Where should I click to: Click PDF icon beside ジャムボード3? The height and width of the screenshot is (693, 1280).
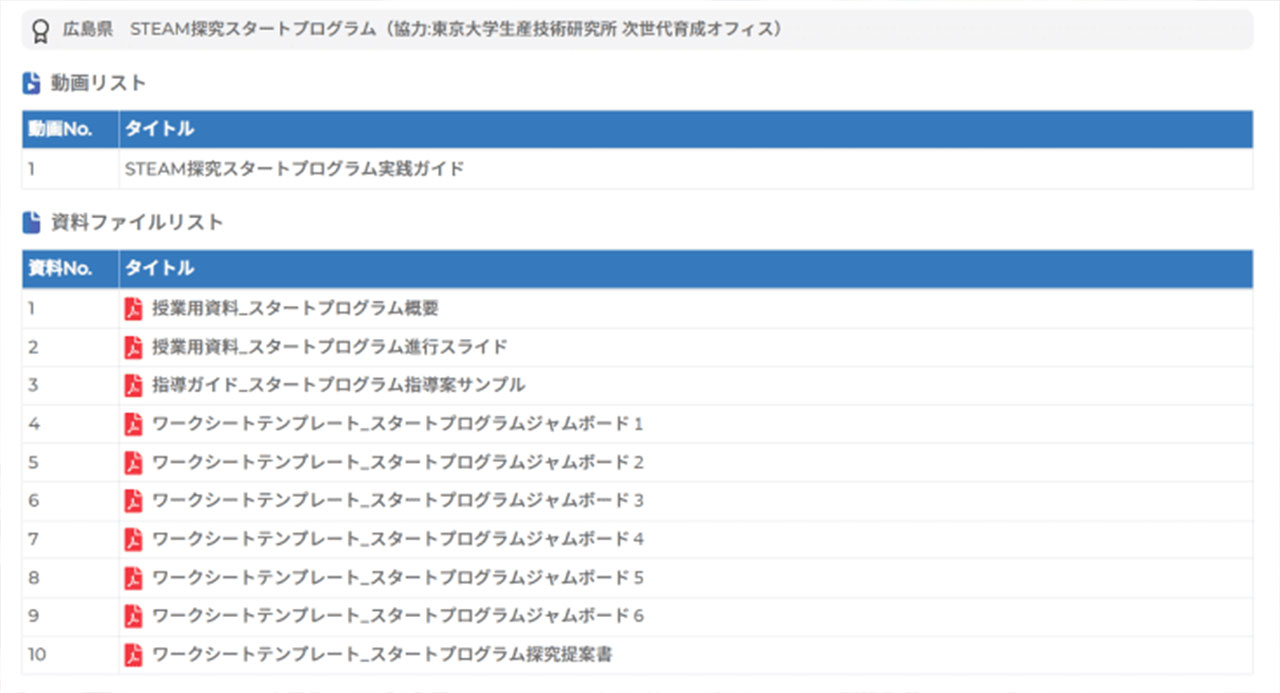point(133,501)
